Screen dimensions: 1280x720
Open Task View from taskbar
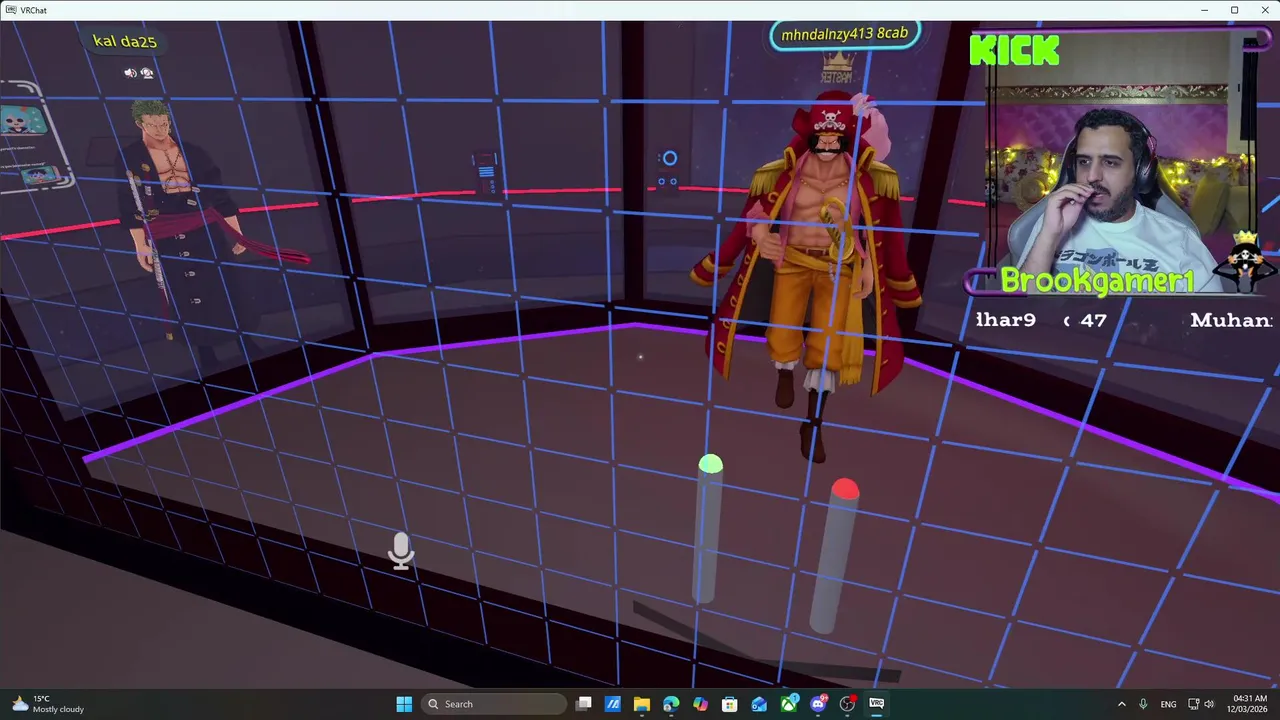(584, 704)
